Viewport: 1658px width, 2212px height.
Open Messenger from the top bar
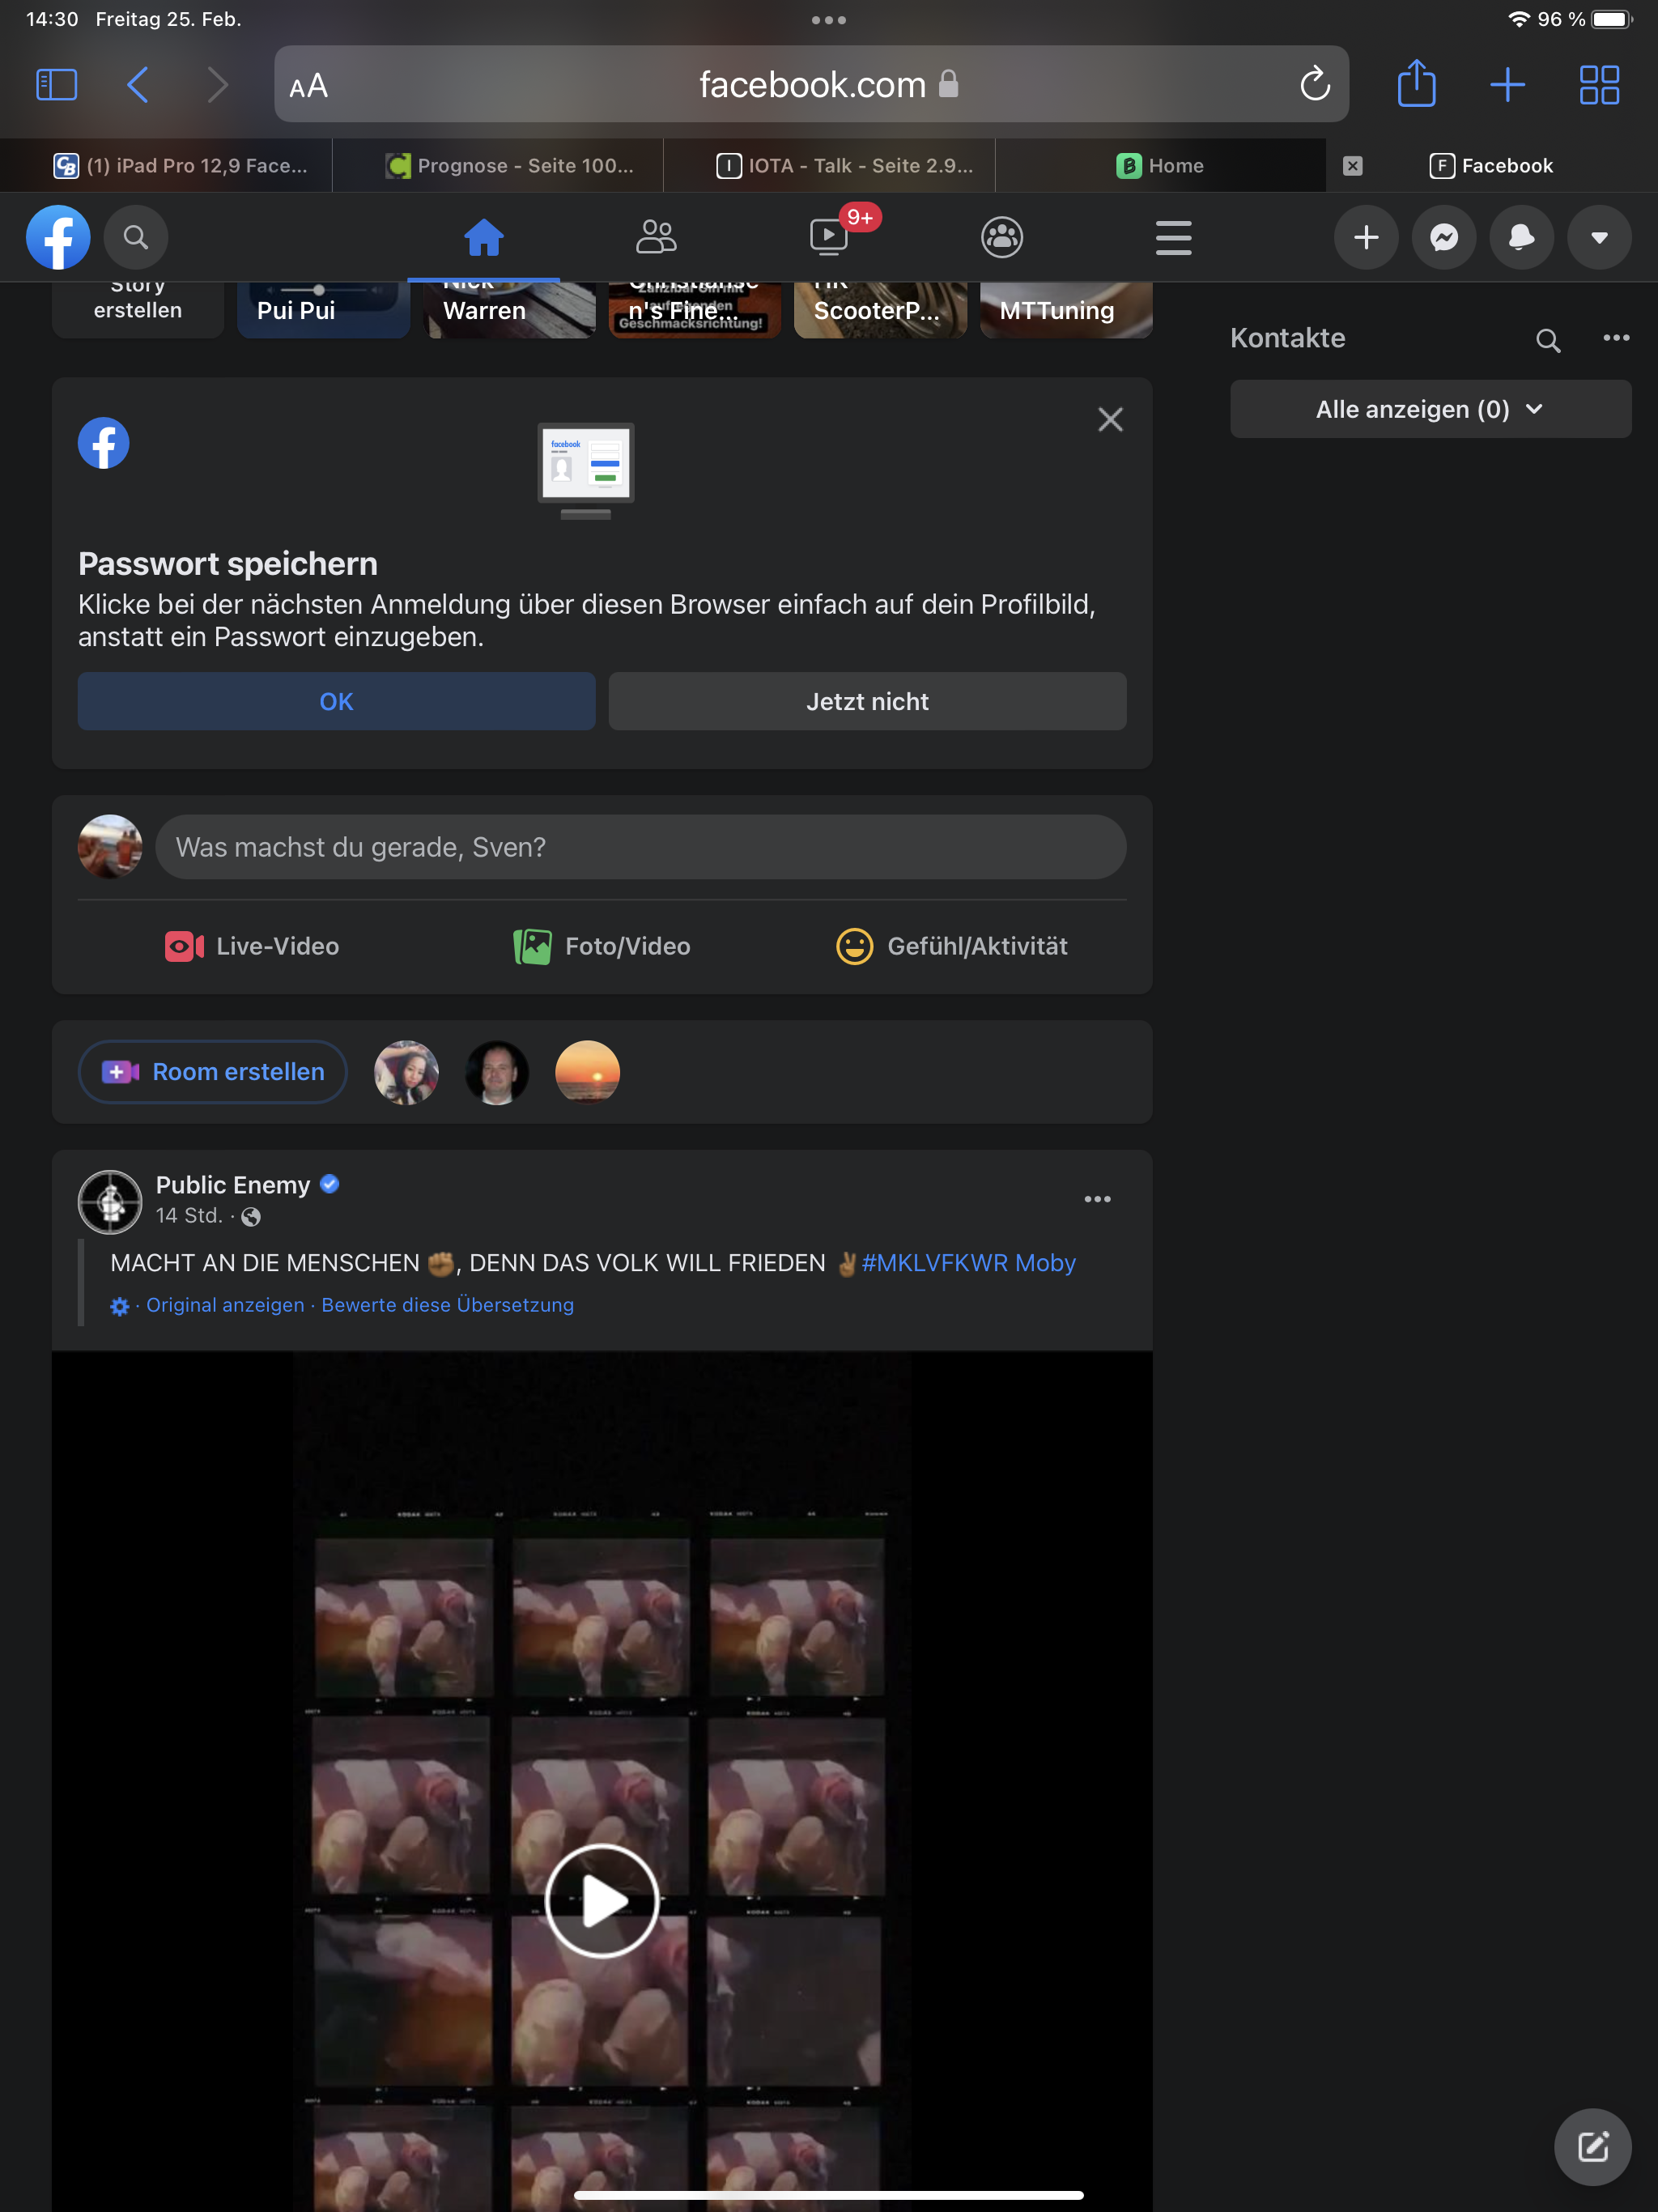(1443, 238)
